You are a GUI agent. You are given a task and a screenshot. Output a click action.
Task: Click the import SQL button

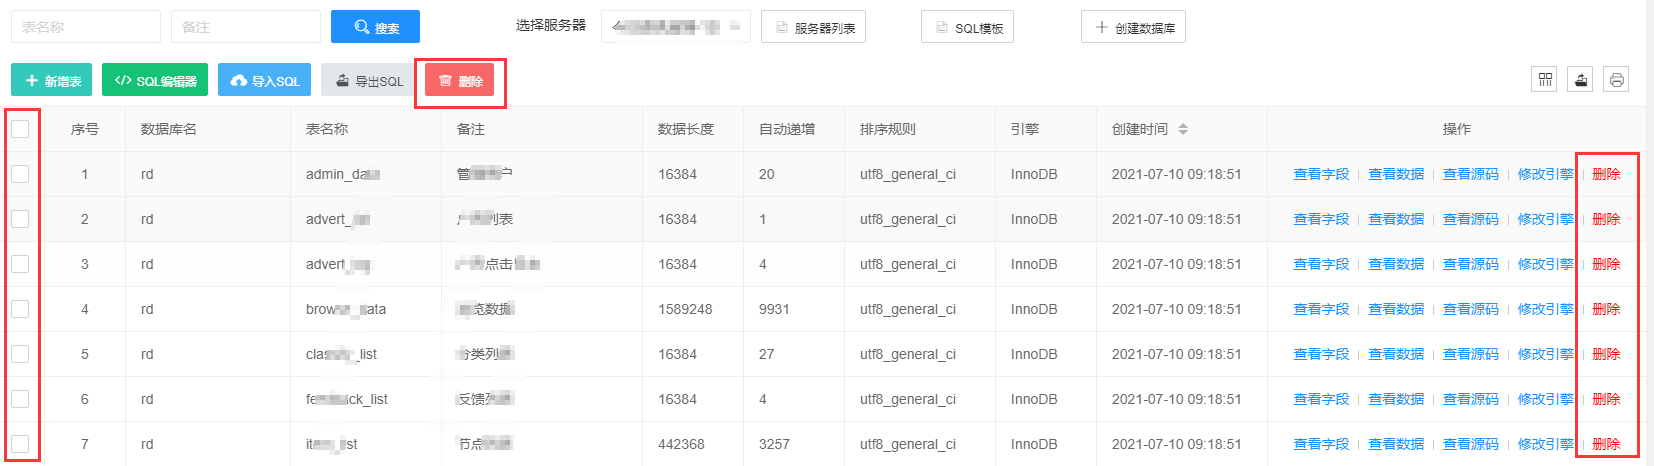tap(264, 80)
